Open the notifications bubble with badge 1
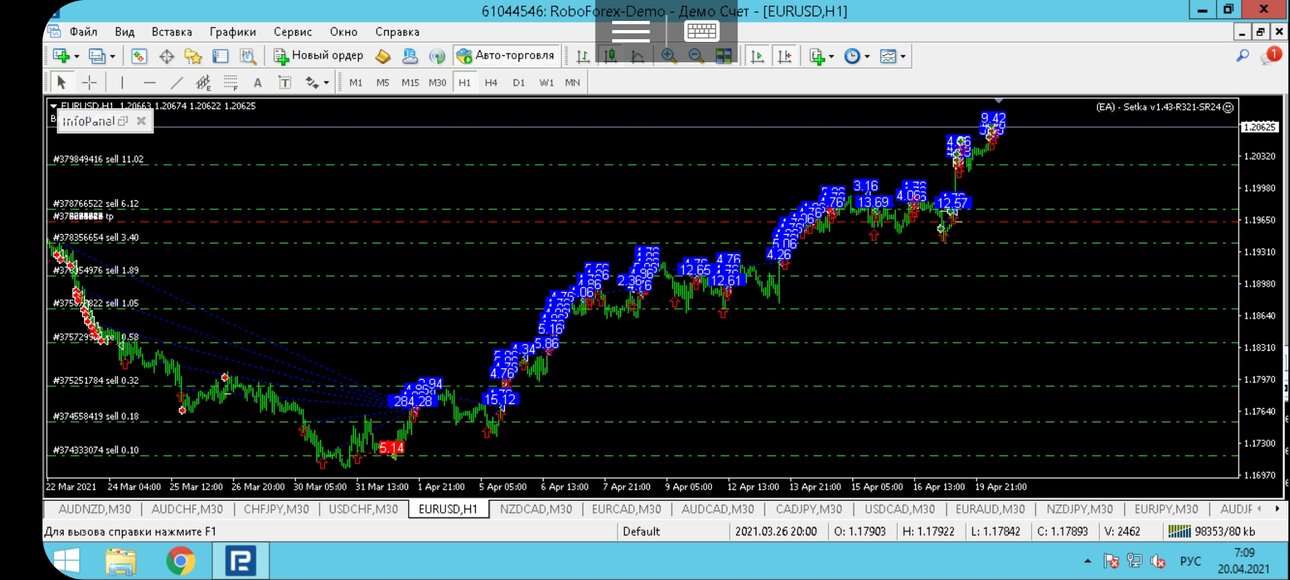 1272,56
